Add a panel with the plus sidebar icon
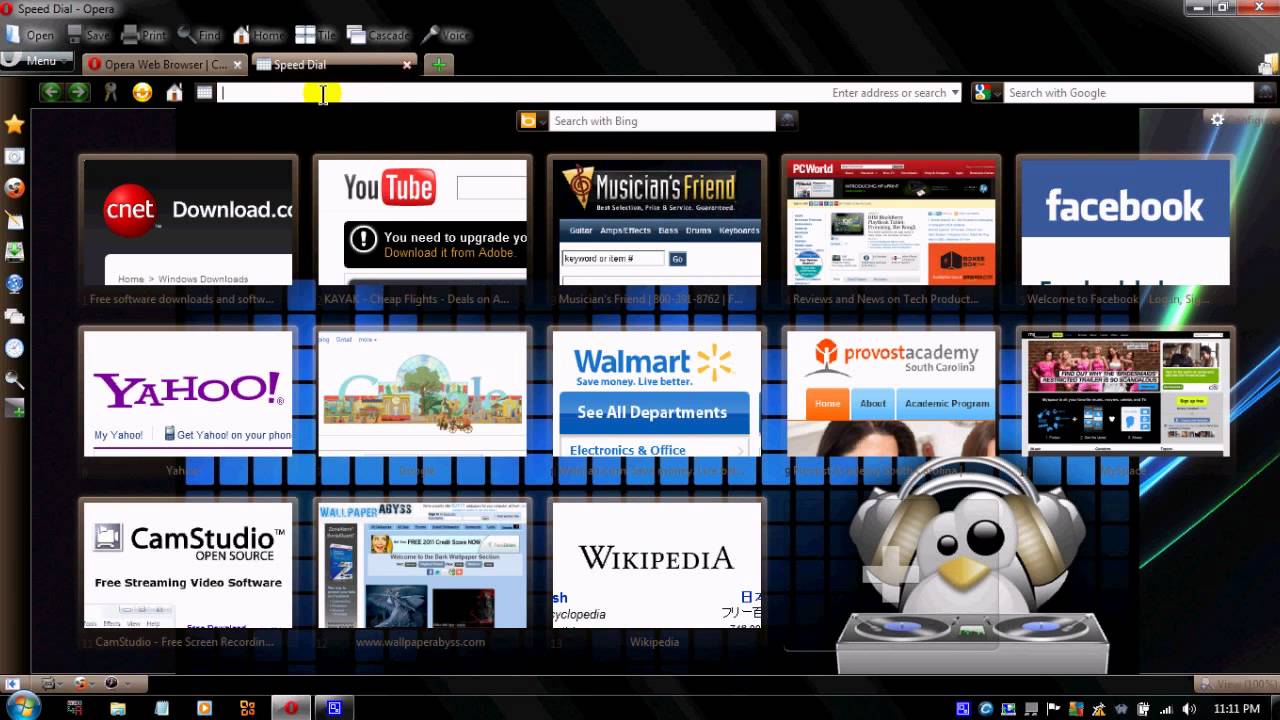Image resolution: width=1280 pixels, height=720 pixels. point(14,409)
